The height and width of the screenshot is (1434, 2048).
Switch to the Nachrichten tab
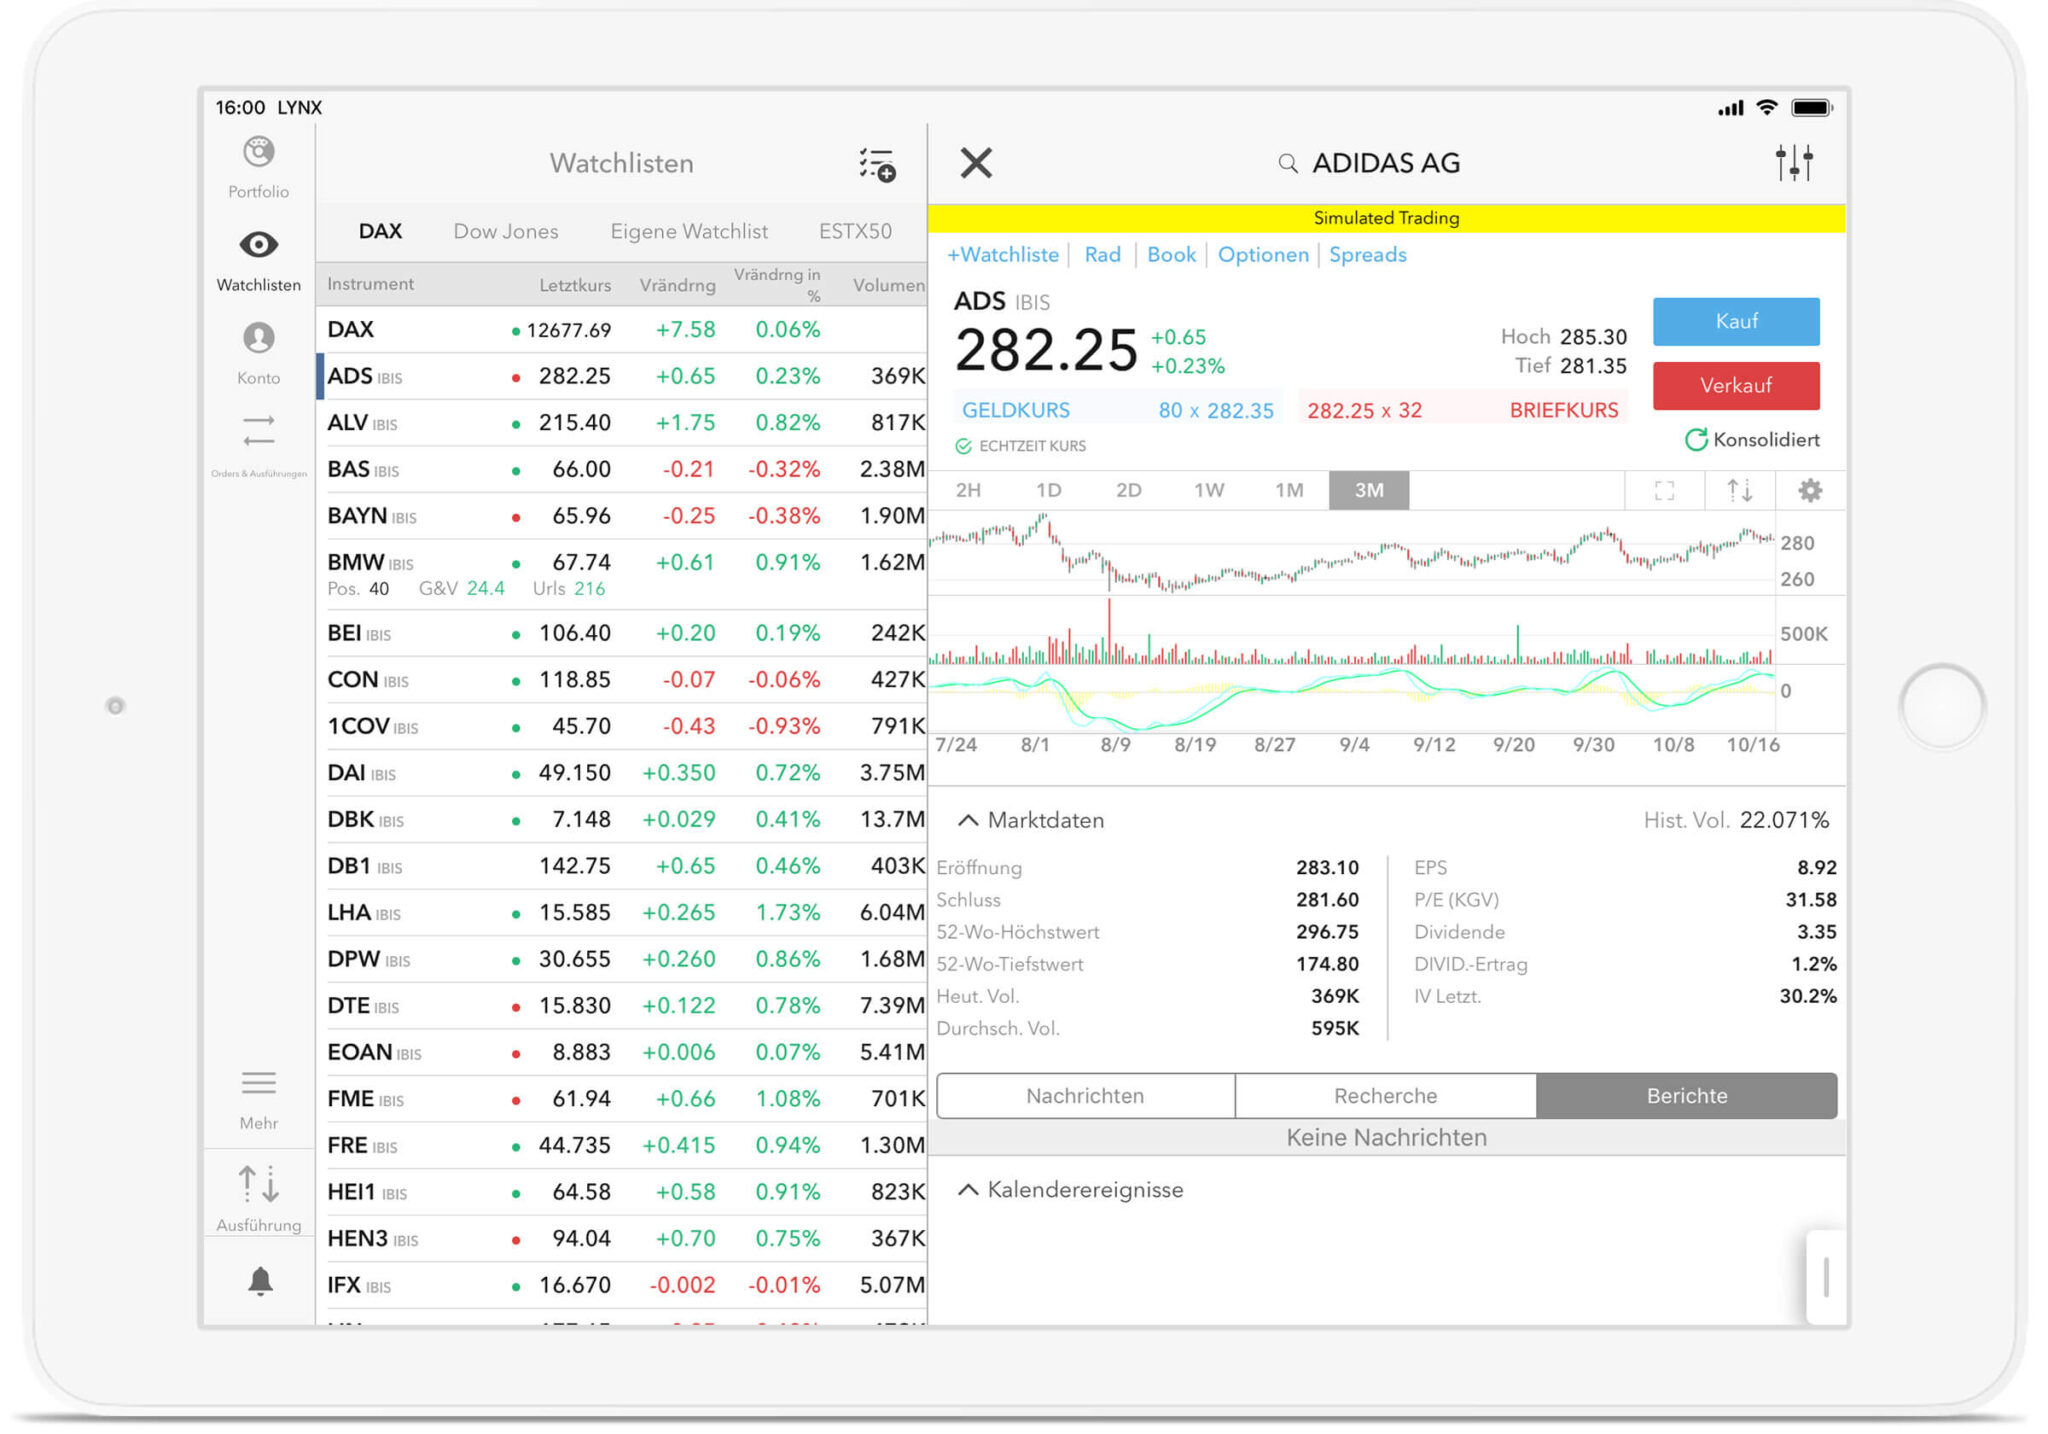1085,1096
